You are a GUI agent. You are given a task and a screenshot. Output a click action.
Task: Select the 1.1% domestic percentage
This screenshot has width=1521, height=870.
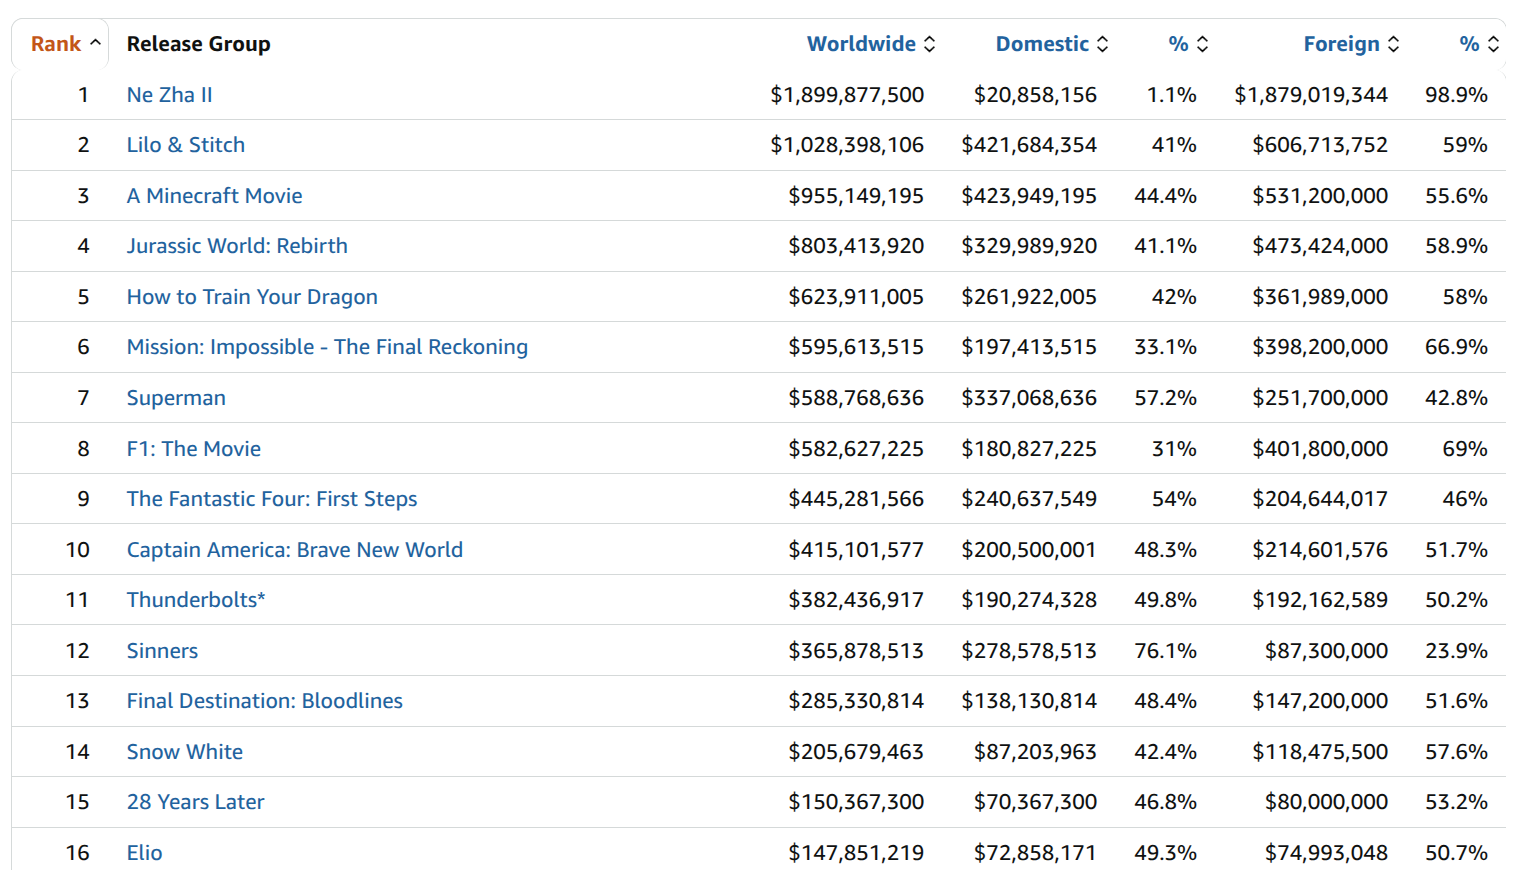[1172, 95]
